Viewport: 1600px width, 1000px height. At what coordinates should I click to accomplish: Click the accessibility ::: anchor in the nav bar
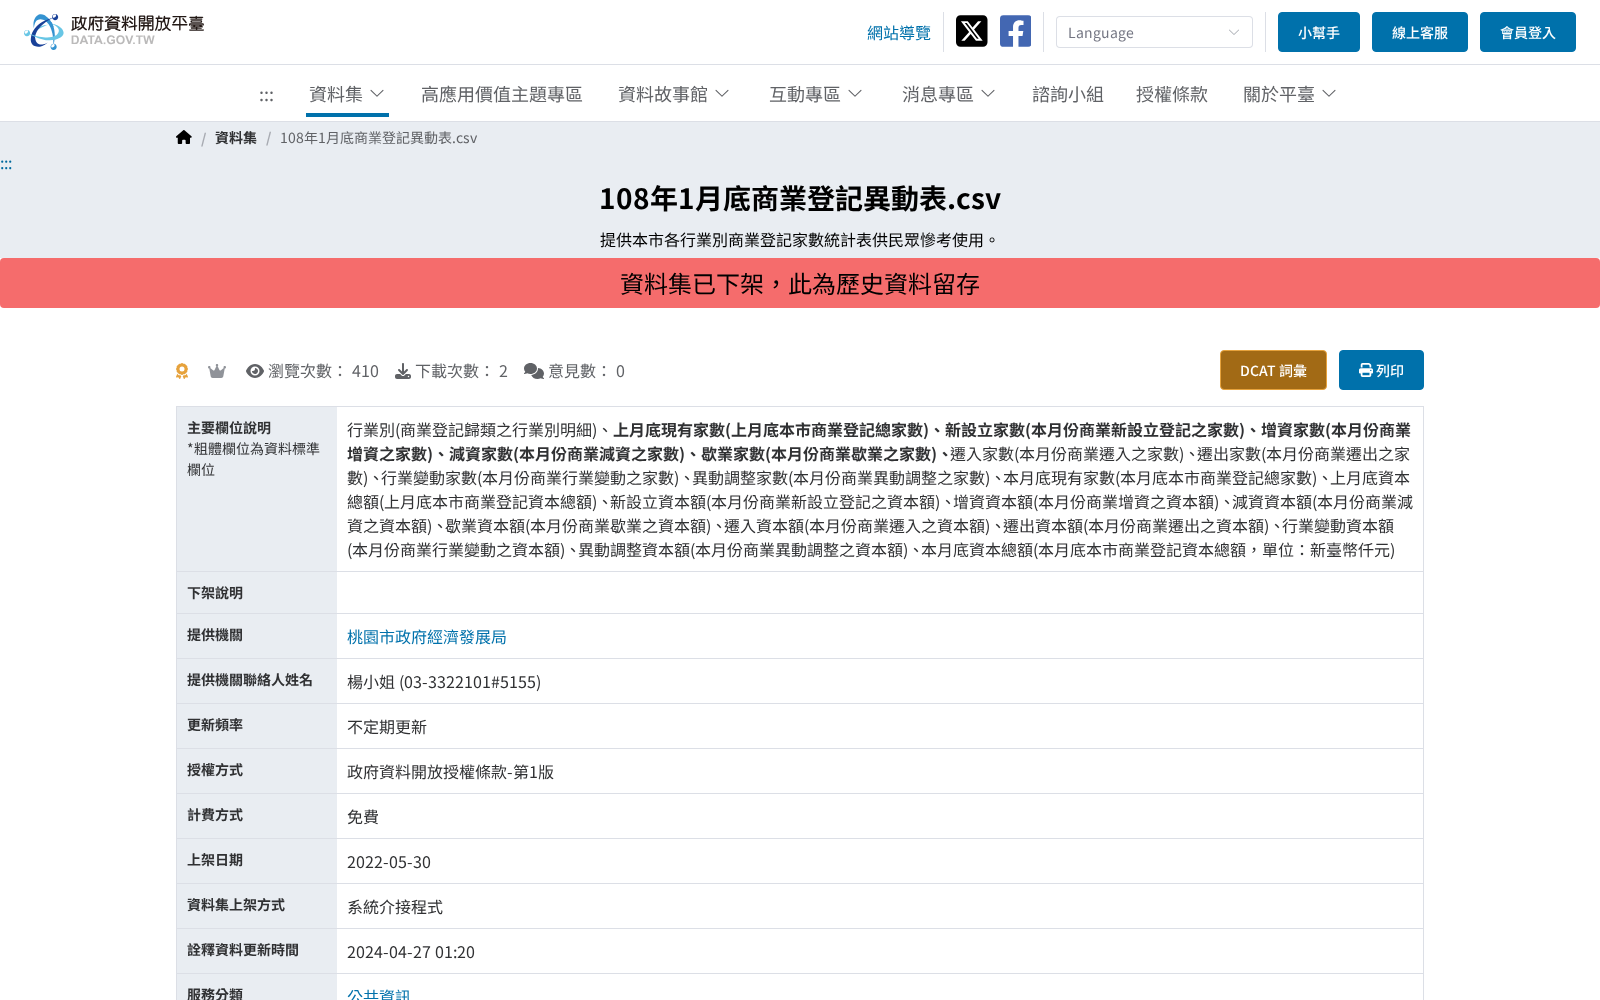(x=266, y=96)
